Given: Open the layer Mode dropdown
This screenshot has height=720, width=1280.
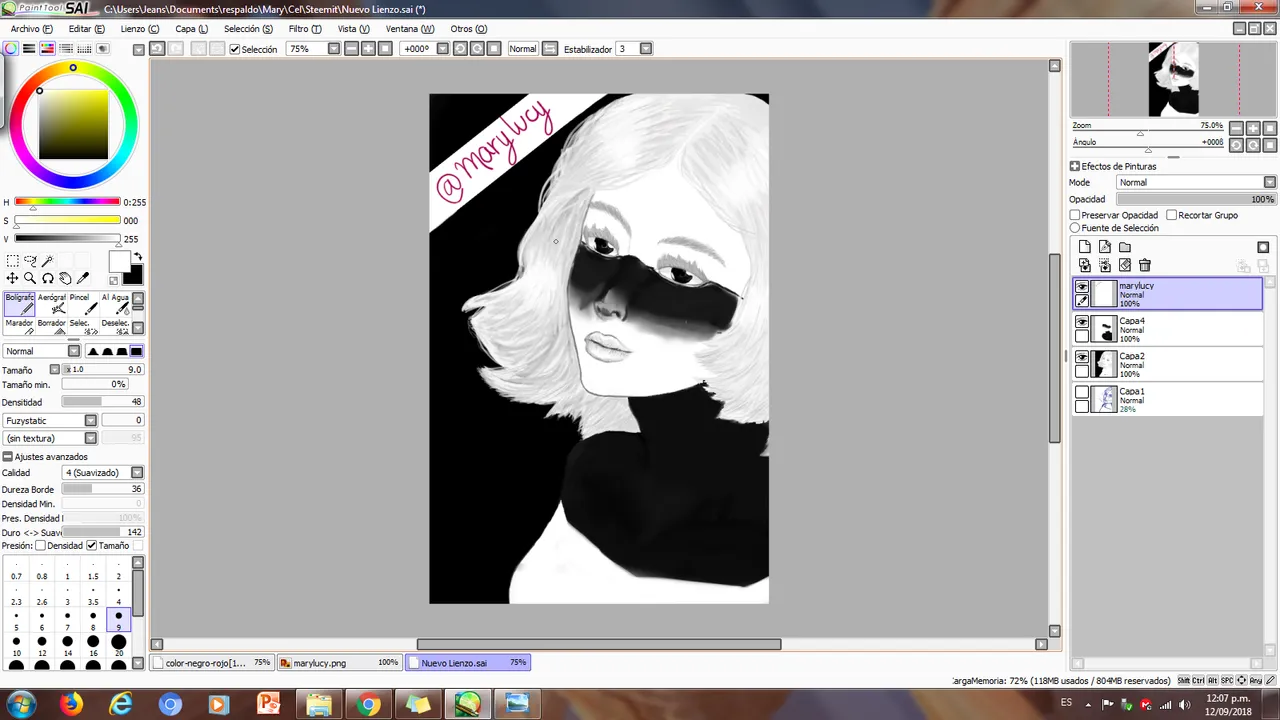Looking at the screenshot, I should [x=1270, y=182].
